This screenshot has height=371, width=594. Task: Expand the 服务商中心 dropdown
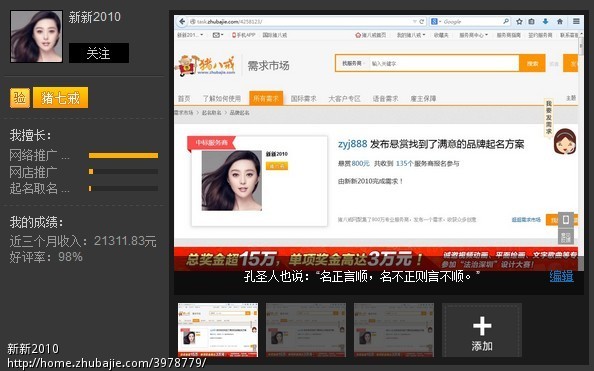[474, 35]
